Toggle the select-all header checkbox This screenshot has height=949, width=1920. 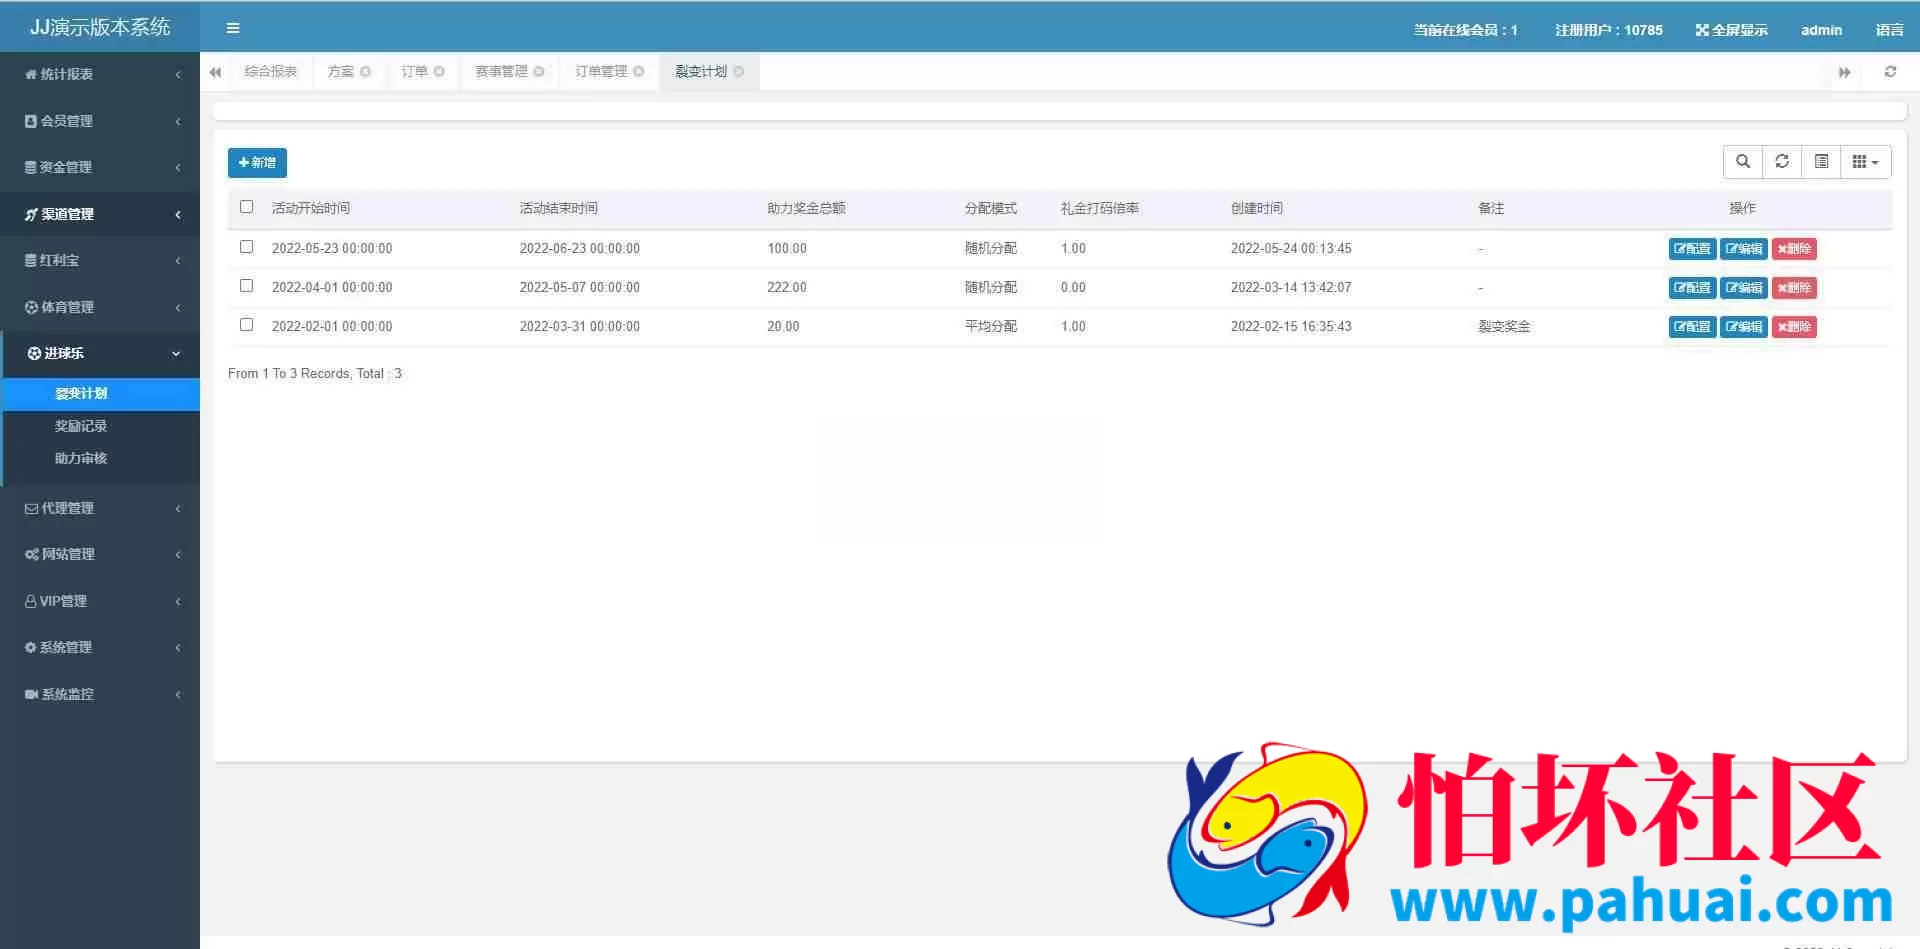click(246, 207)
